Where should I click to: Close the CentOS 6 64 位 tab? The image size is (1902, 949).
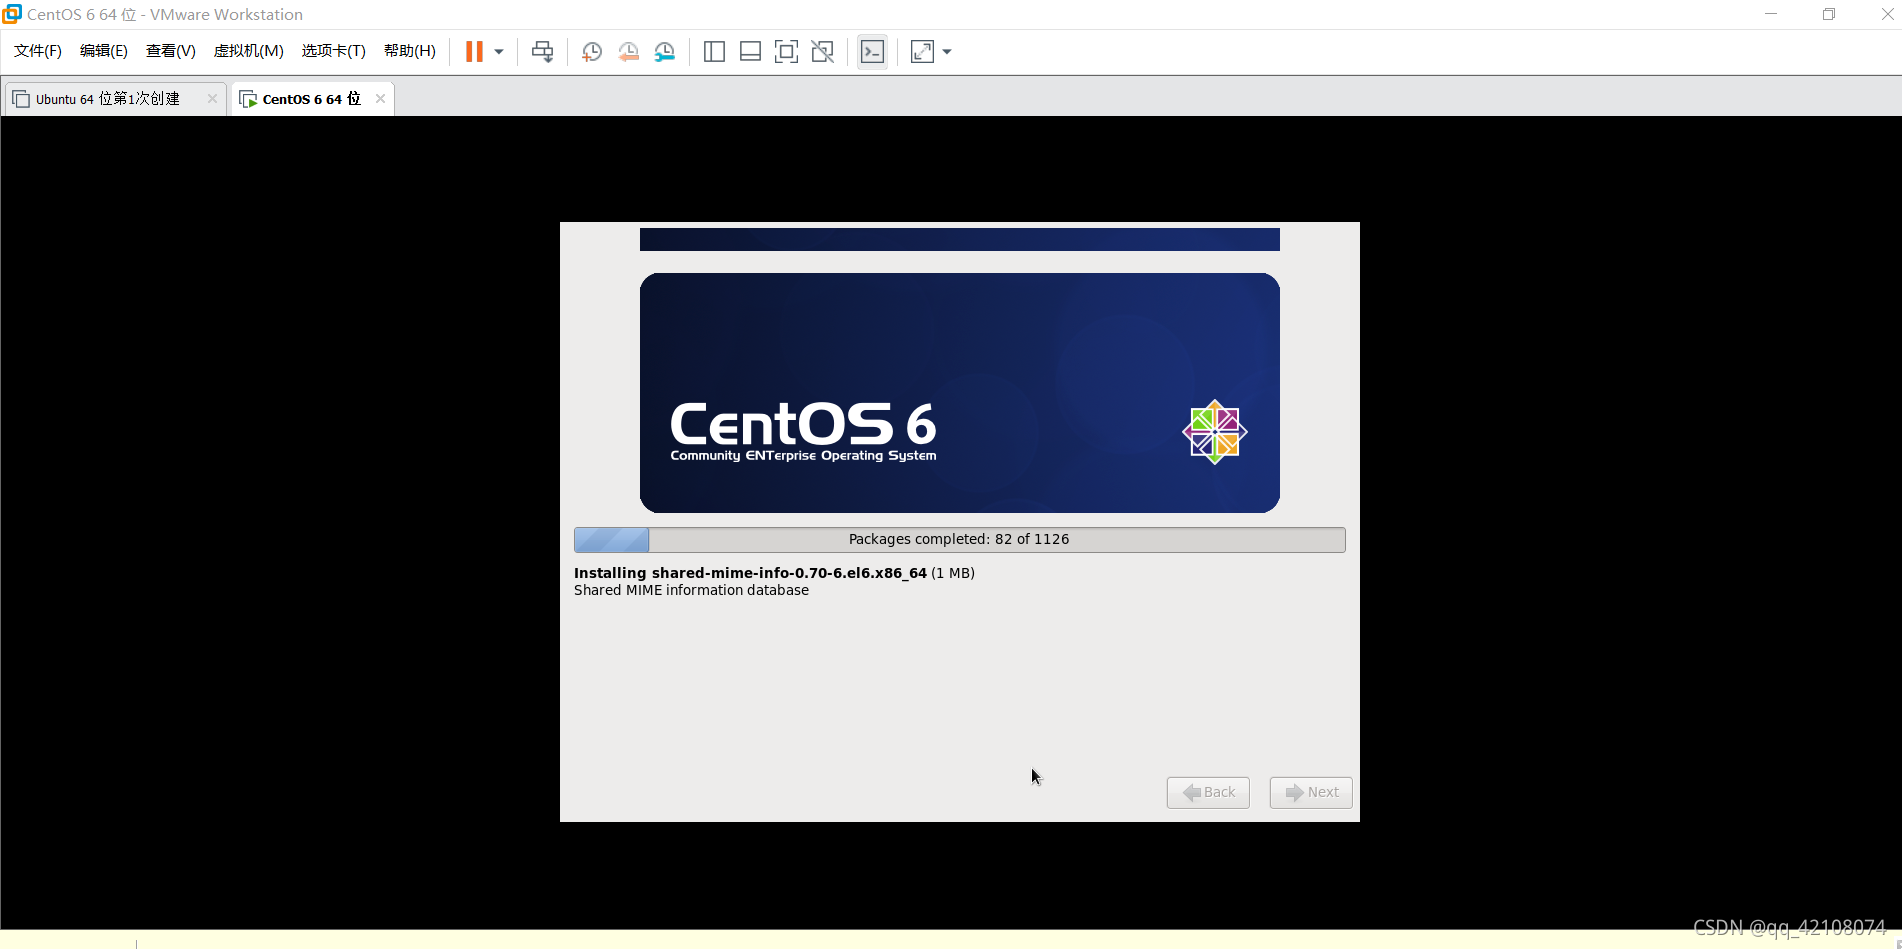(380, 98)
